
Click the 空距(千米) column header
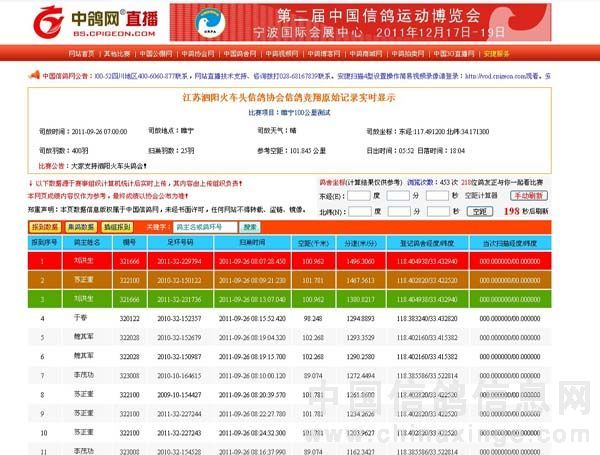tap(313, 242)
